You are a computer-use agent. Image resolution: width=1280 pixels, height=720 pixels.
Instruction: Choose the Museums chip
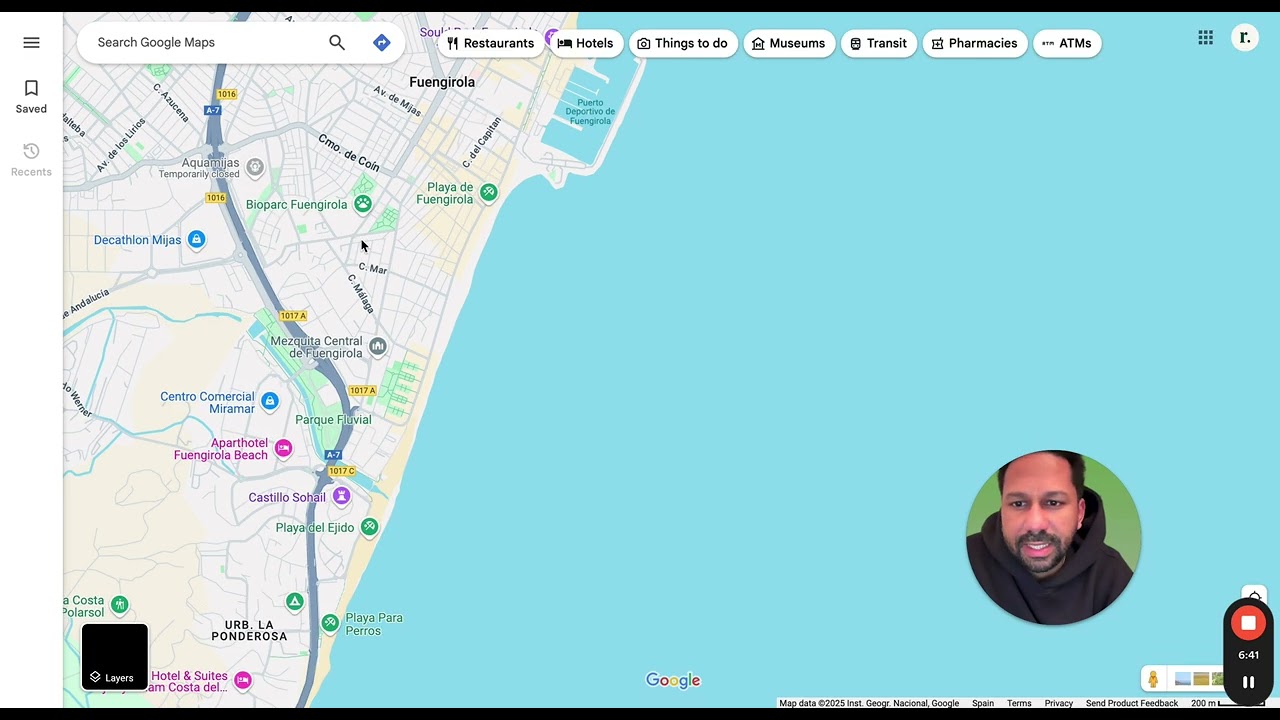tap(789, 43)
